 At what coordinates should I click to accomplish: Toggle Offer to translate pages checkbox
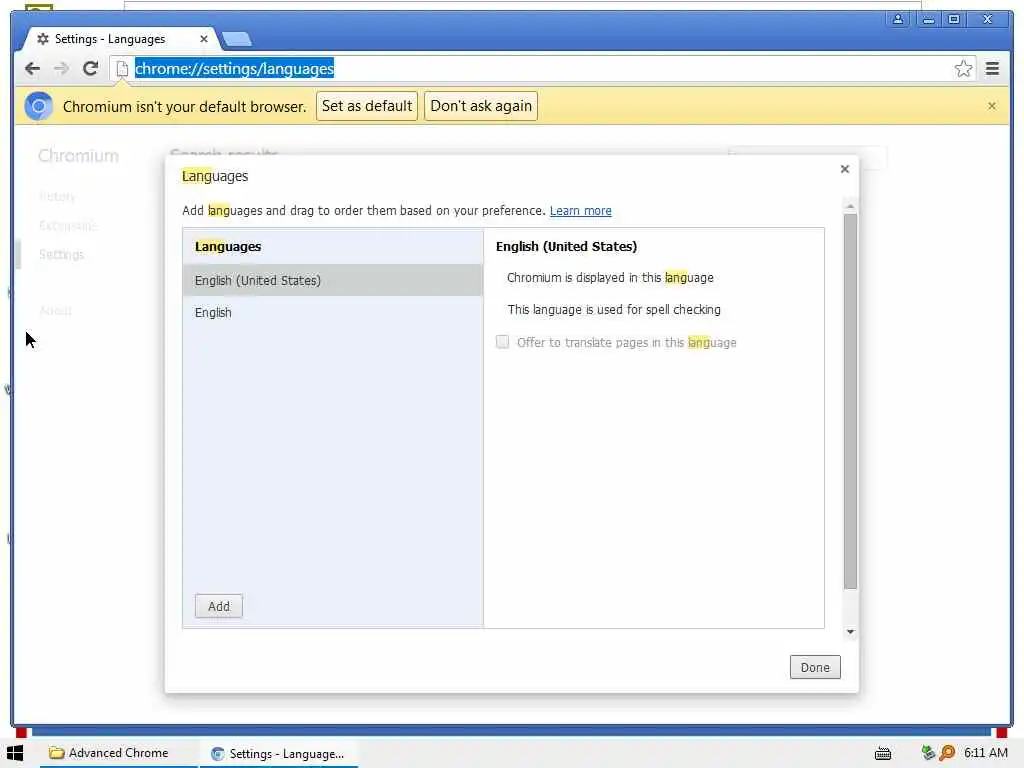click(502, 342)
